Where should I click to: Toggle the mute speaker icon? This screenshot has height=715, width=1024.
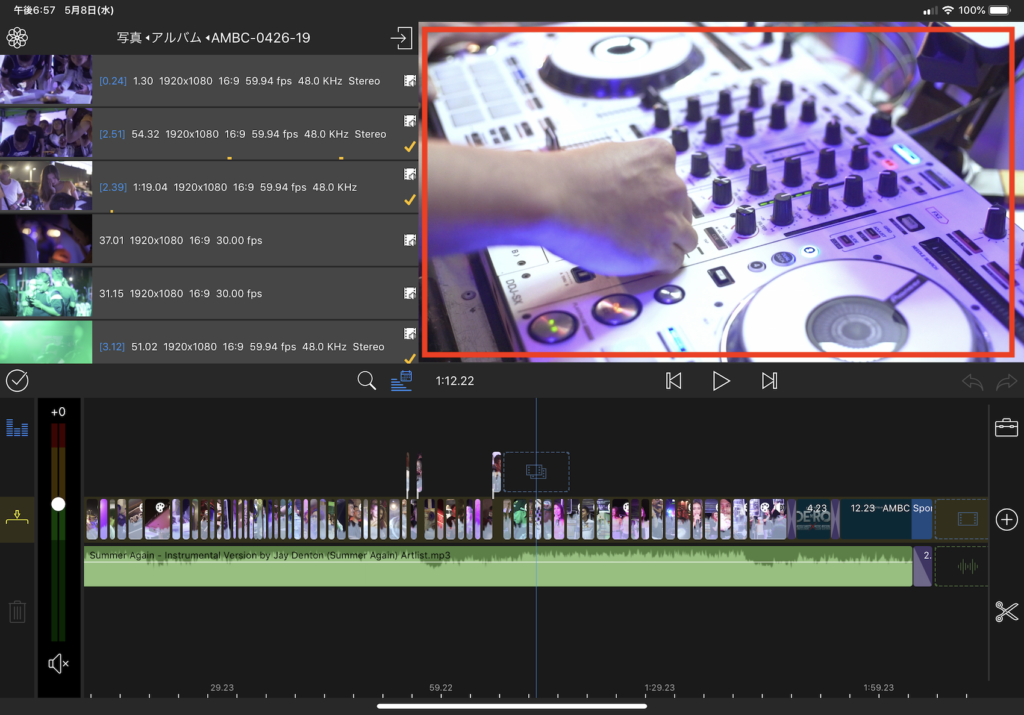coord(58,663)
